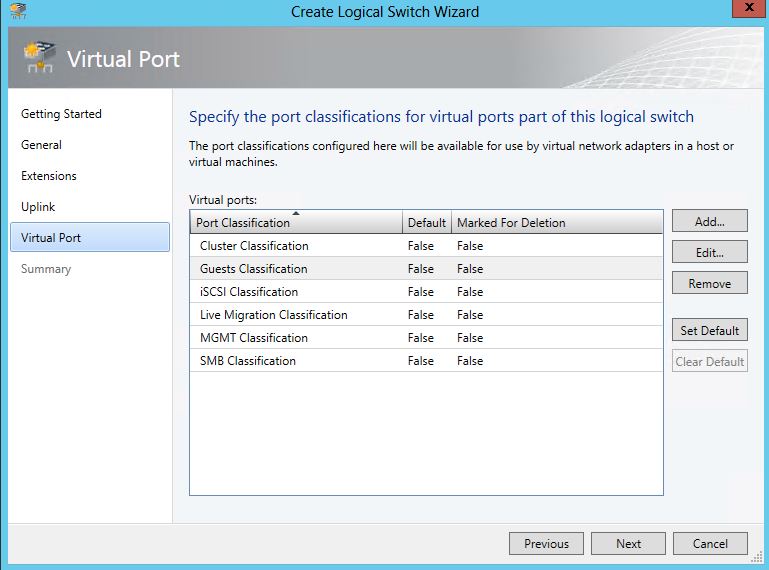Click the Set Default button
This screenshot has width=769, height=570.
pyautogui.click(x=709, y=331)
